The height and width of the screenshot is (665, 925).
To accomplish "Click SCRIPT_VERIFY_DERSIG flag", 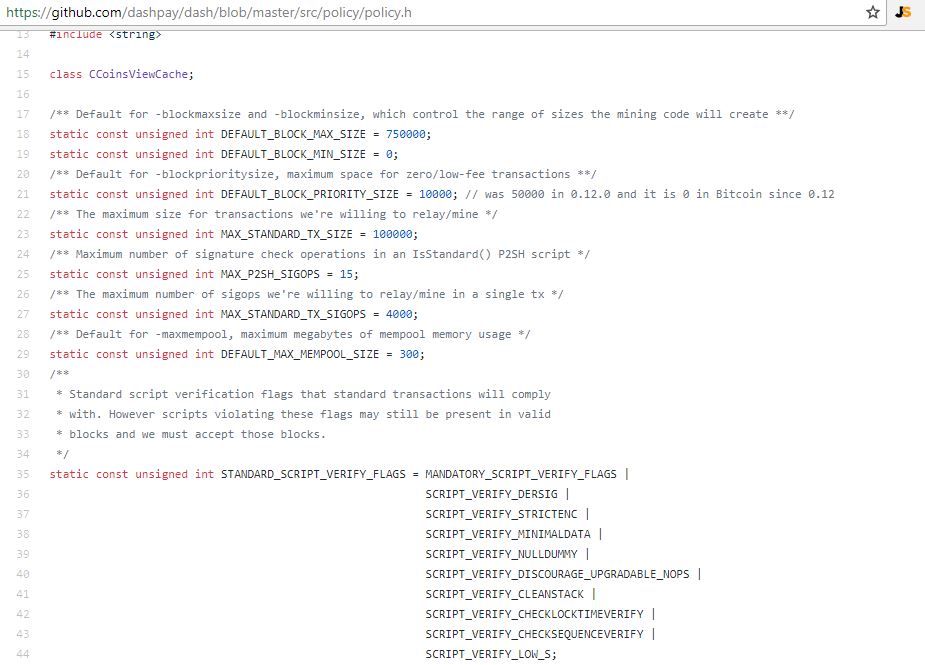I will [x=491, y=494].
